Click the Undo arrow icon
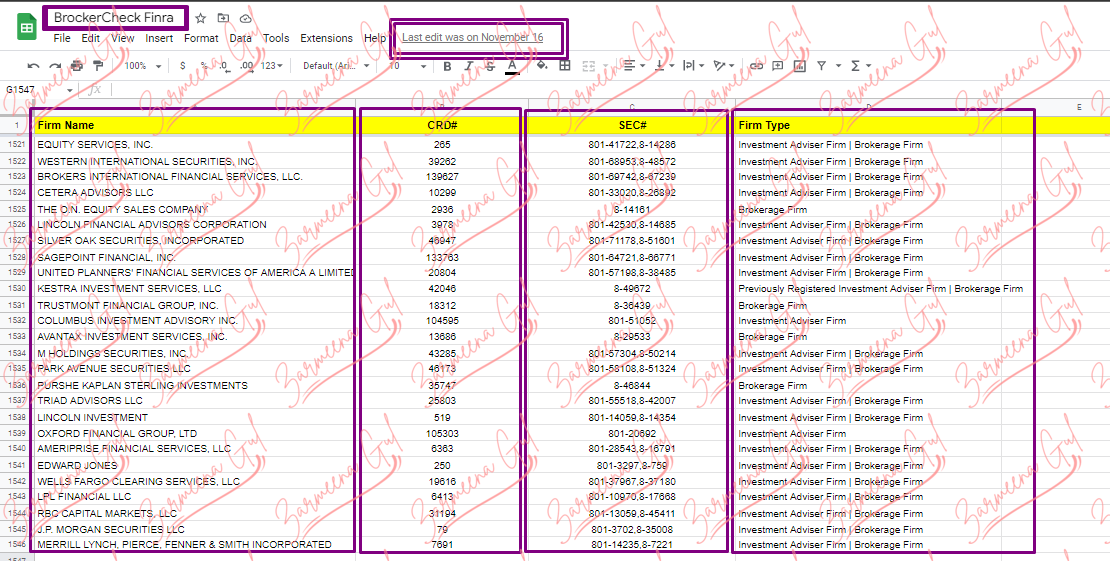The width and height of the screenshot is (1110, 561). tap(33, 66)
